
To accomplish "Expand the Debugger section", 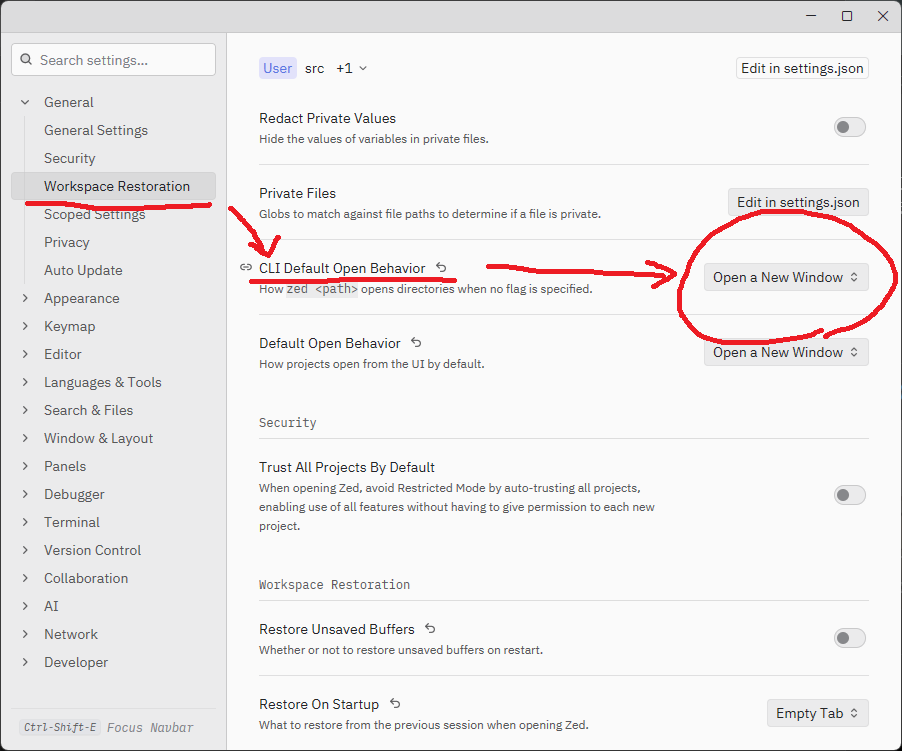I will pos(25,494).
